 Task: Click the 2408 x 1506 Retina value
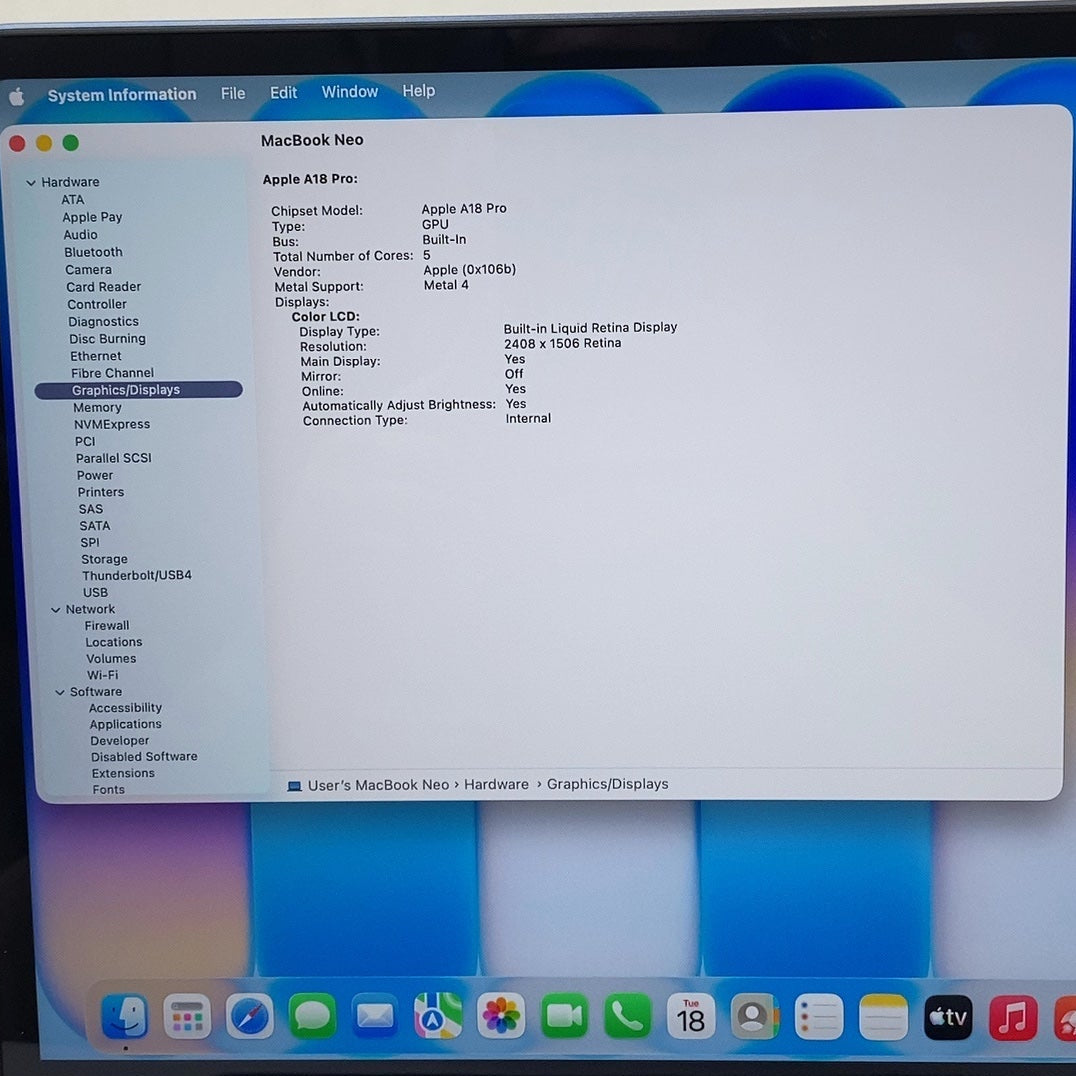click(563, 343)
